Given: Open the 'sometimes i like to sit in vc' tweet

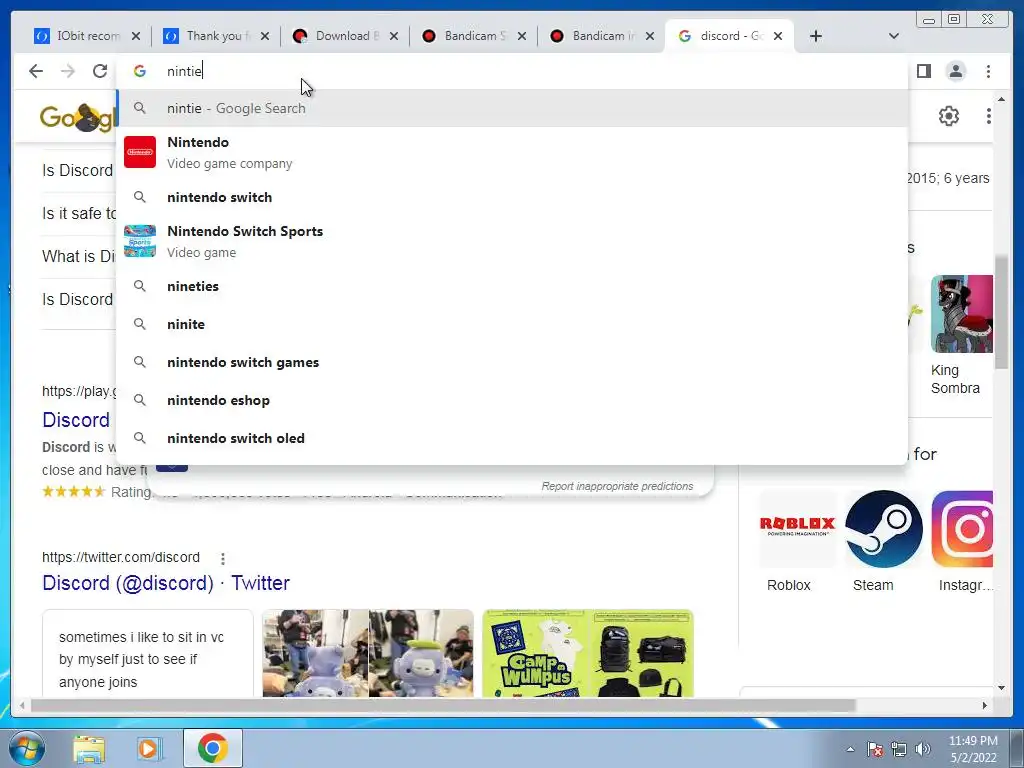Looking at the screenshot, I should (x=148, y=653).
